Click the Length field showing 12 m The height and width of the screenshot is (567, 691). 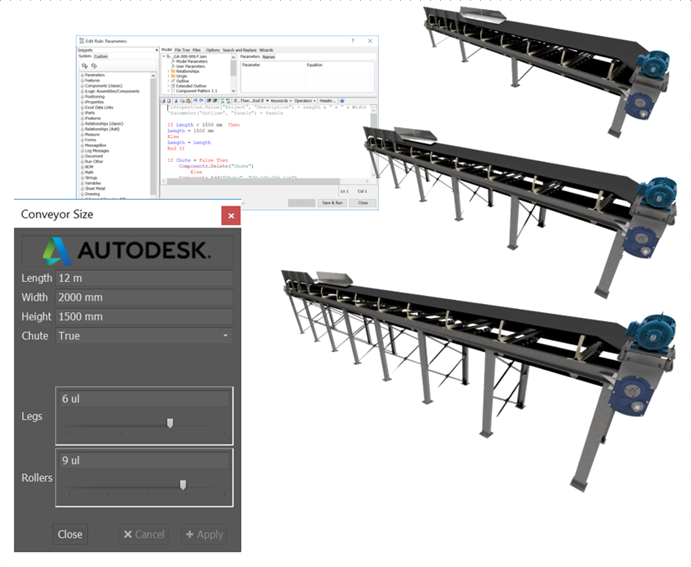tap(144, 278)
